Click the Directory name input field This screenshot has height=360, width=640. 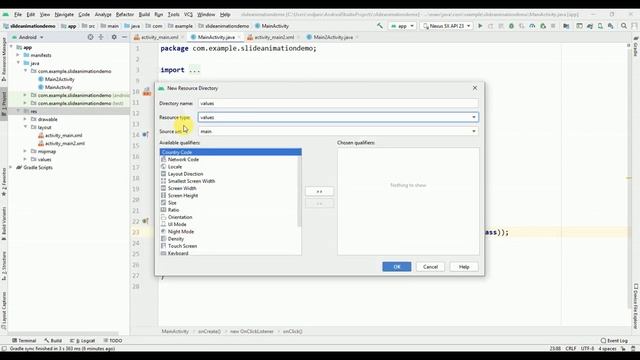click(338, 103)
